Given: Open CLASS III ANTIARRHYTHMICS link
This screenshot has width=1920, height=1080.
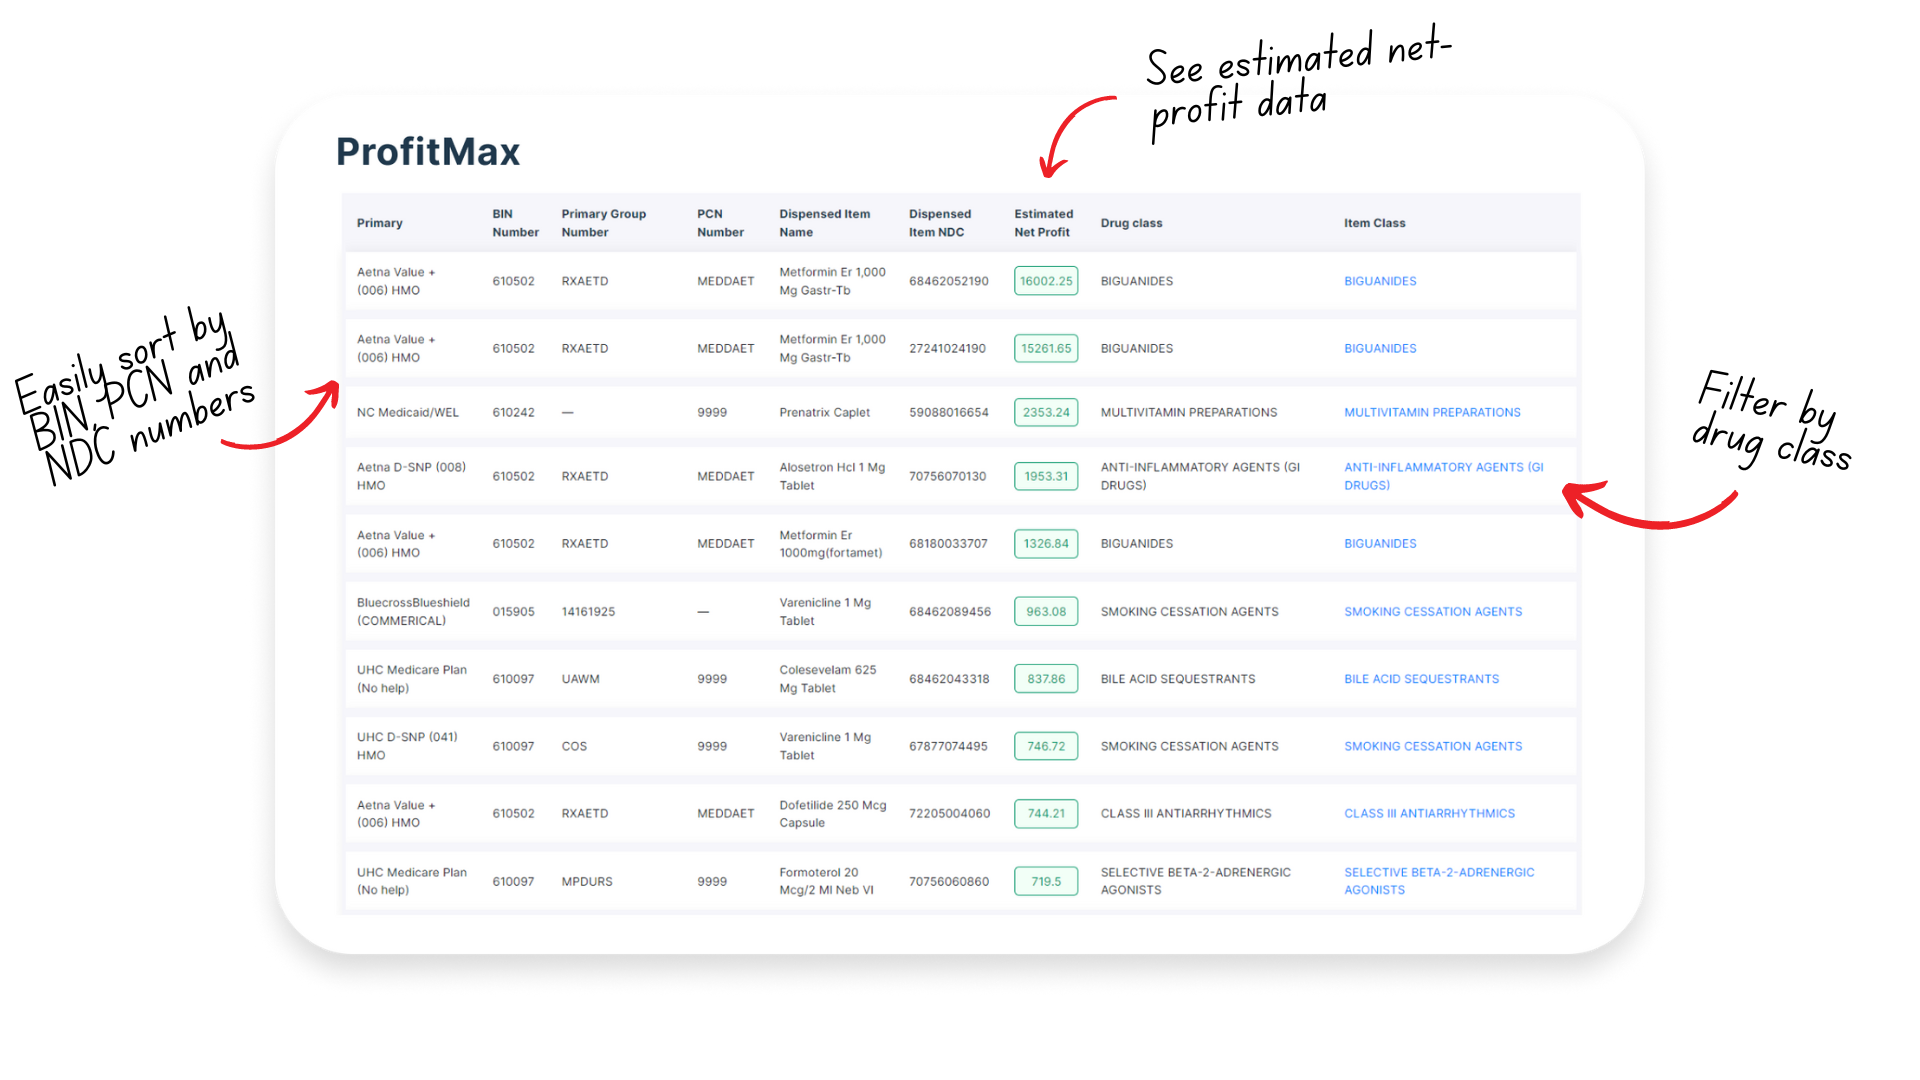Looking at the screenshot, I should coord(1428,813).
